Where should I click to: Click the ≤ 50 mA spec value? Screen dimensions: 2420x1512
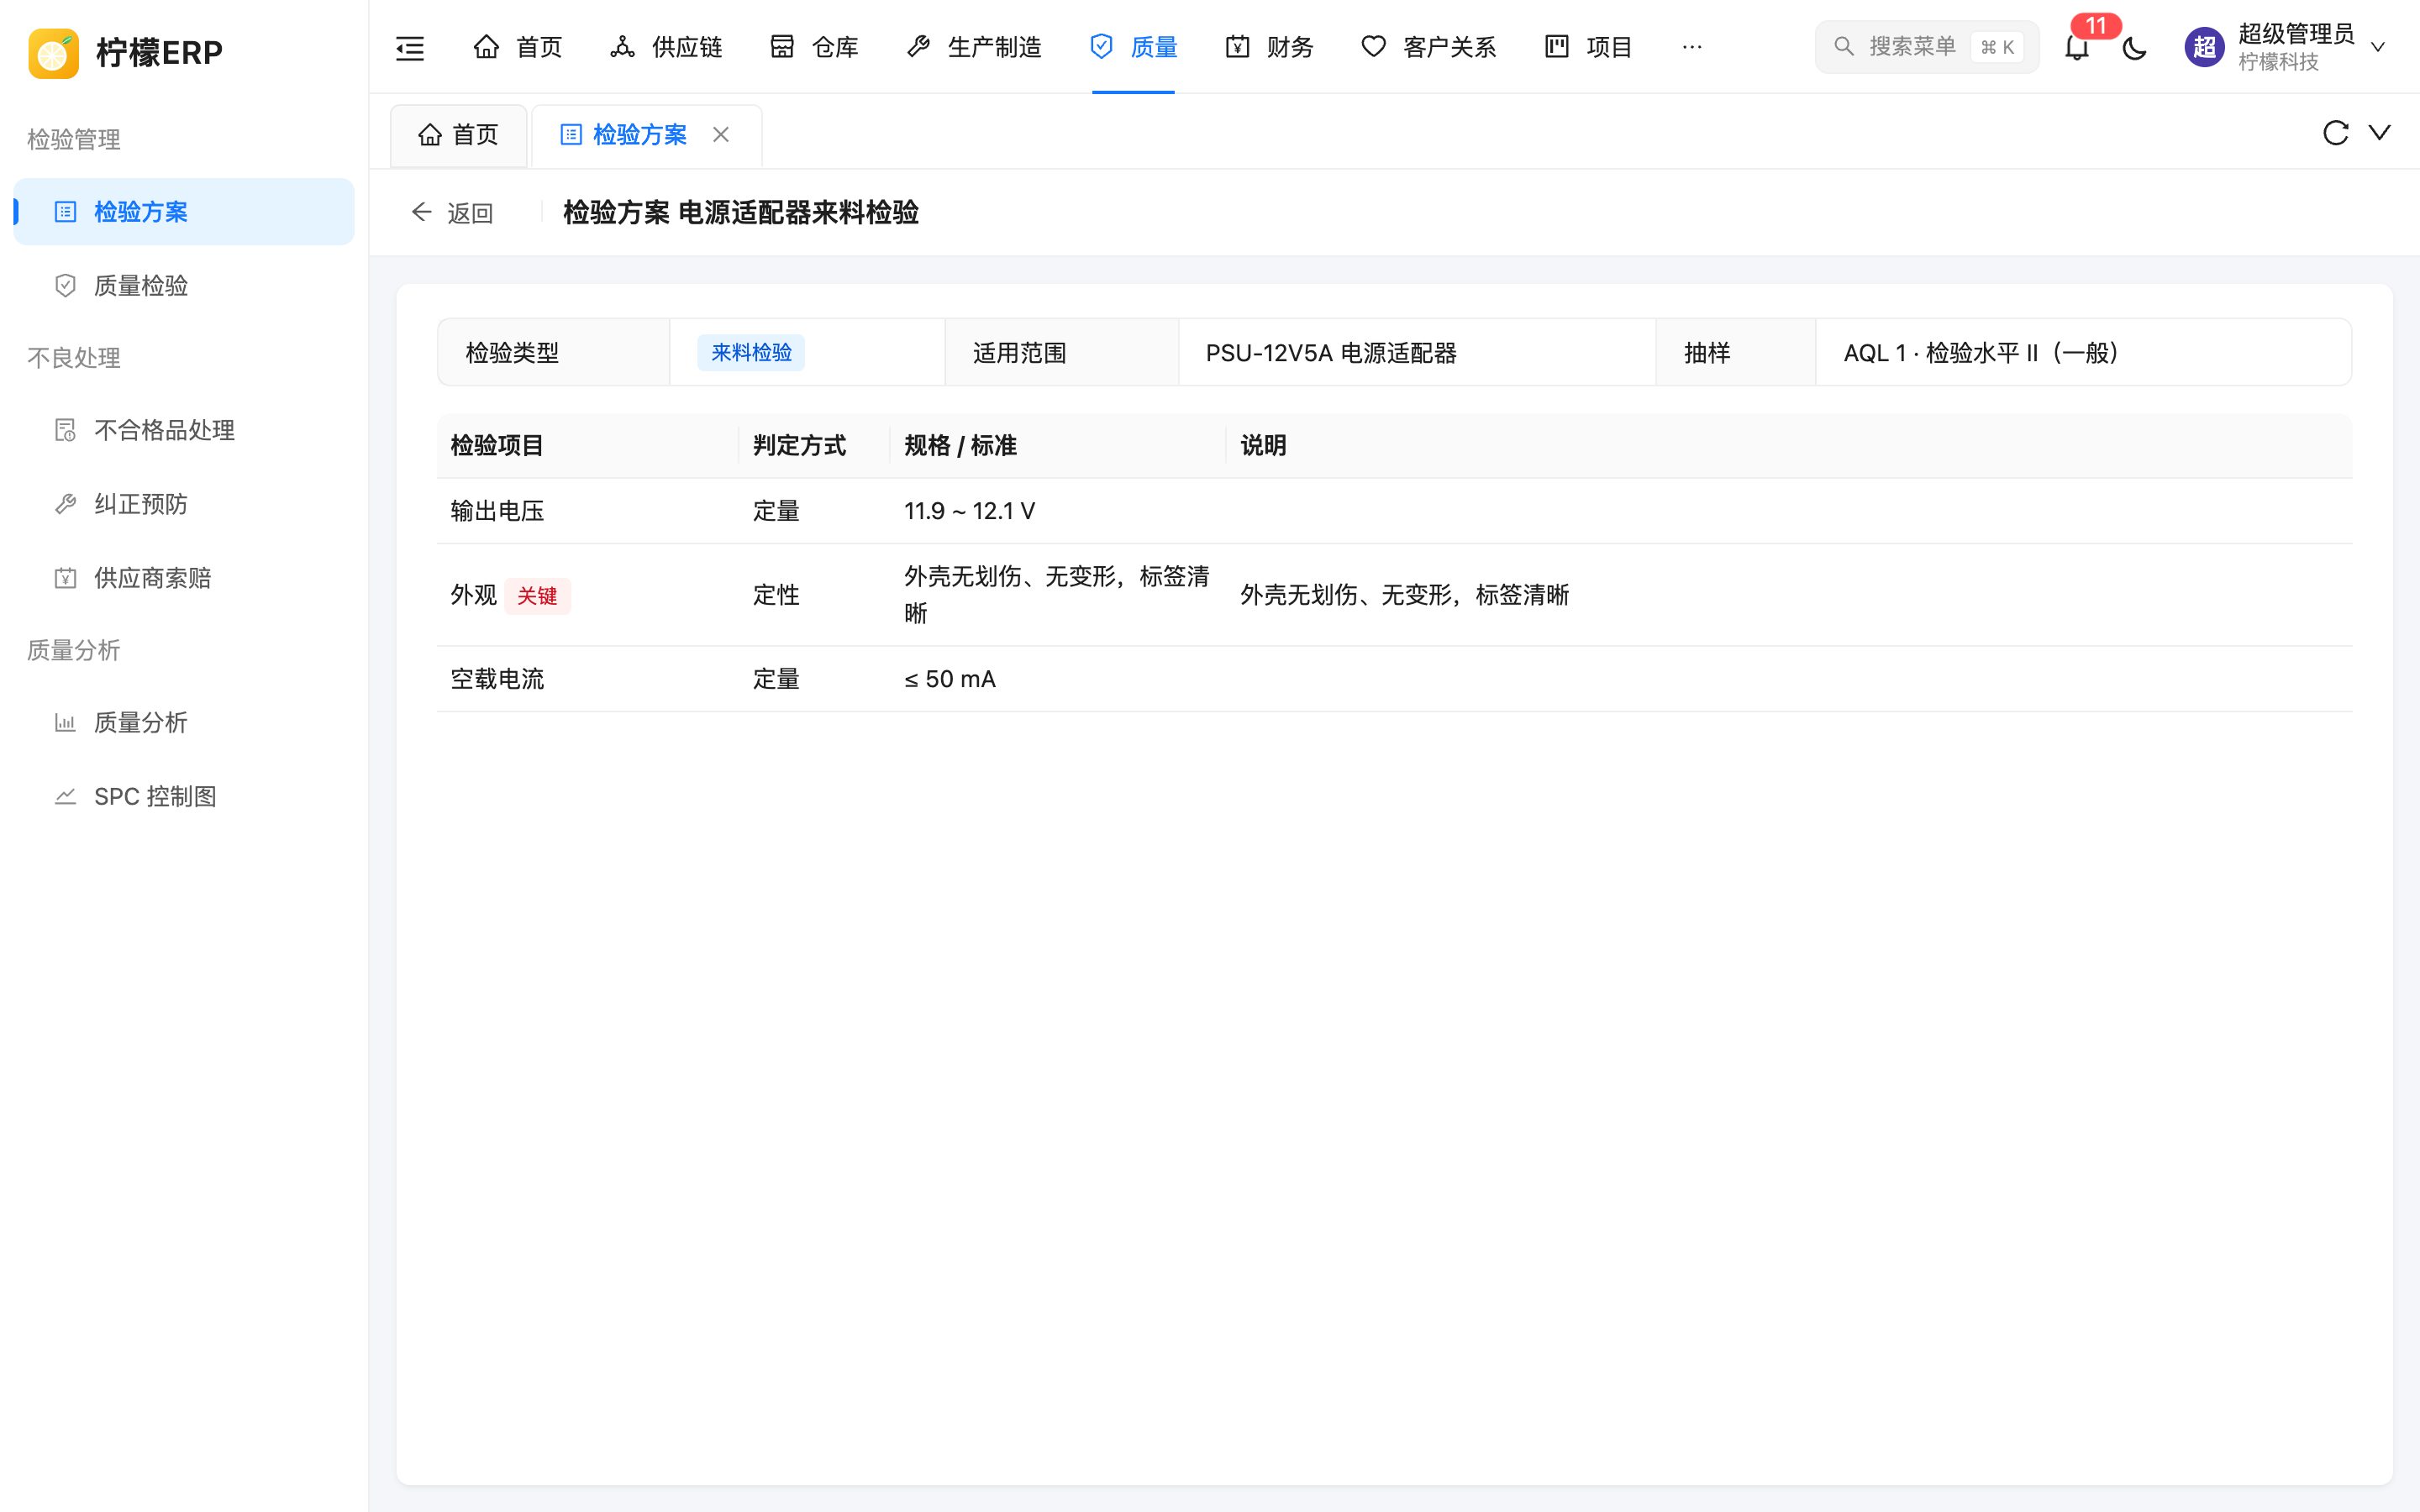coord(950,679)
